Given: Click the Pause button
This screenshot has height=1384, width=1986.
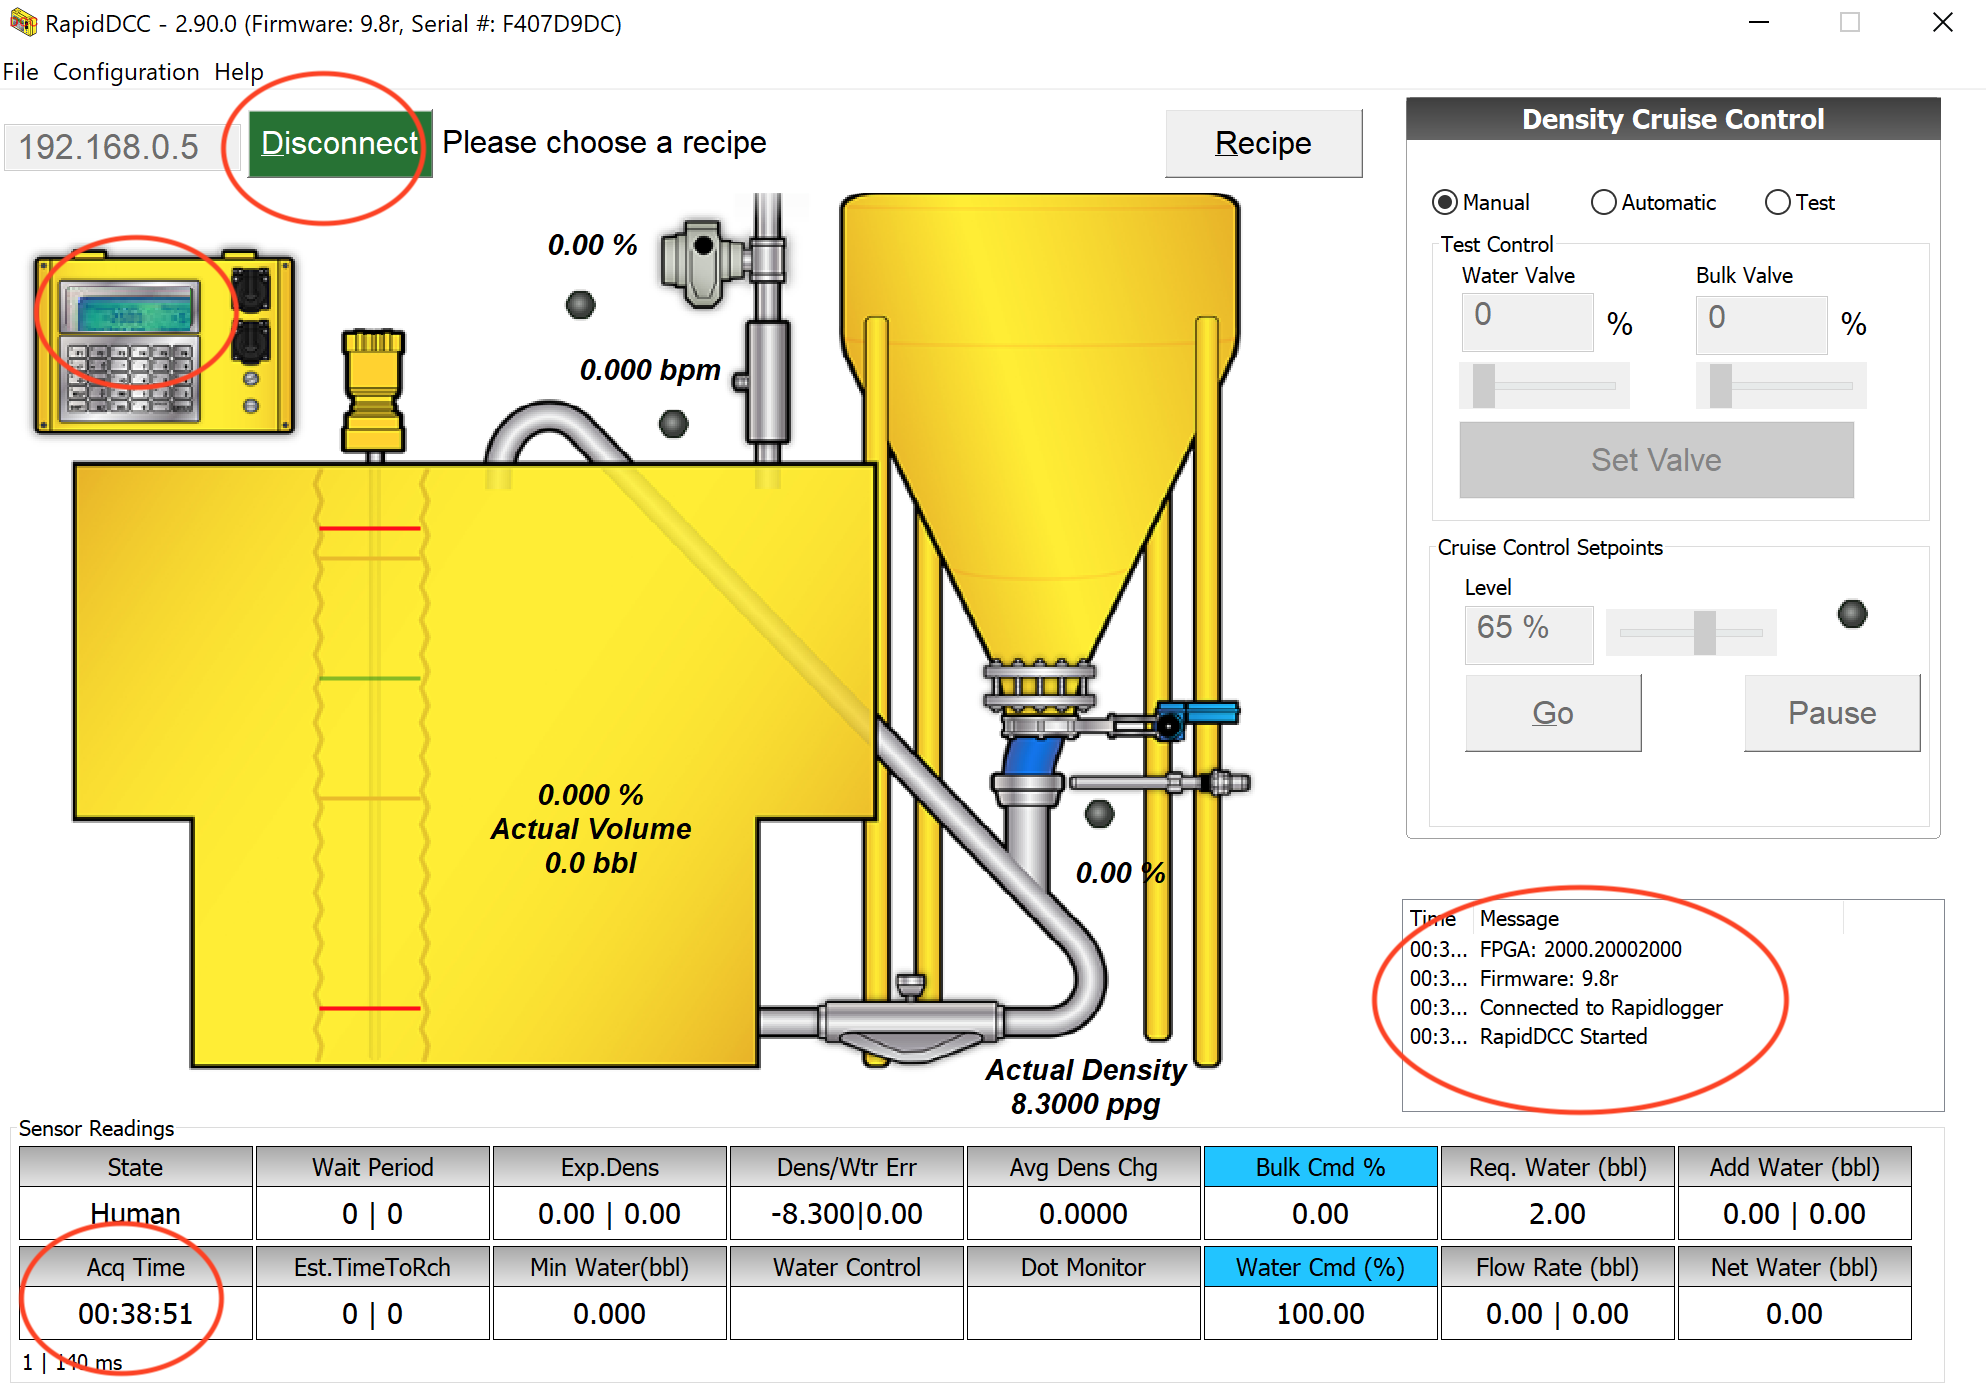Looking at the screenshot, I should (x=1832, y=712).
